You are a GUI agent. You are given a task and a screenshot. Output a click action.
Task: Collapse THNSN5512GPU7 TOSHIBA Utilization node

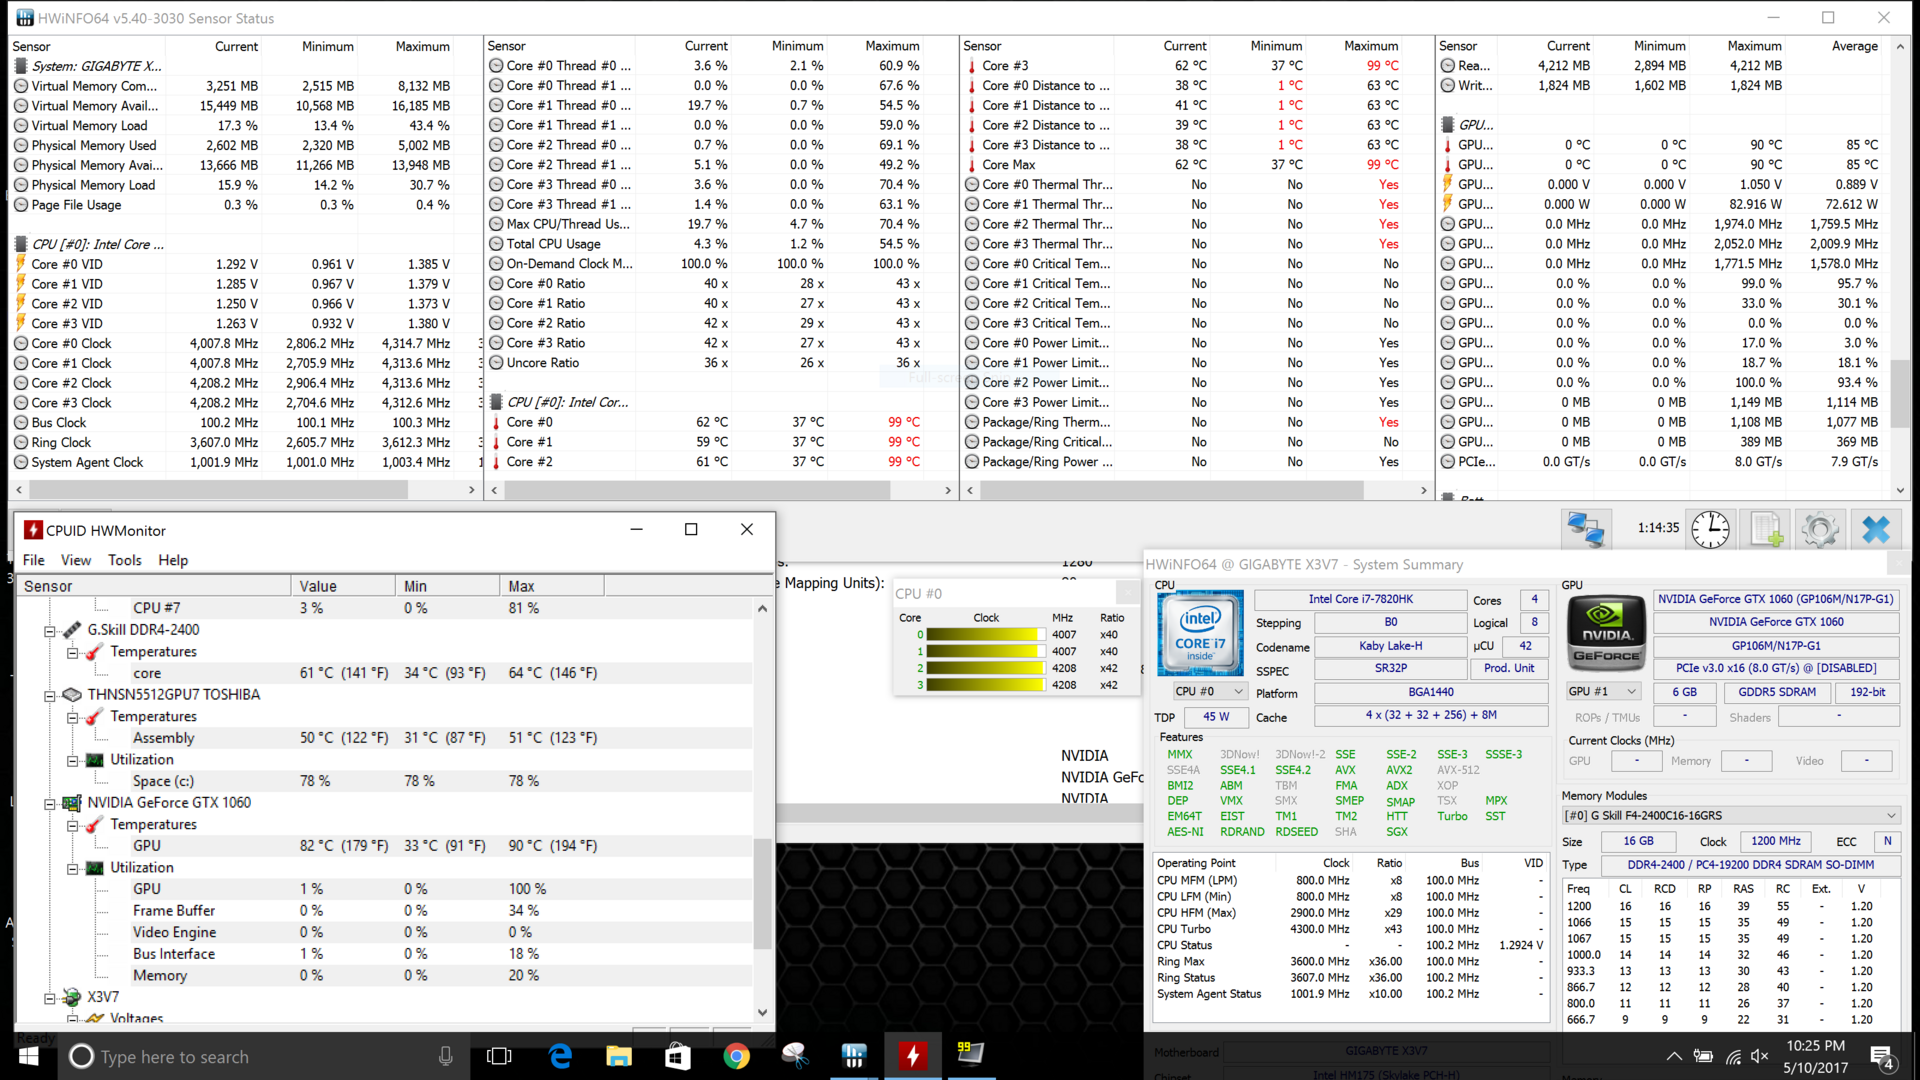coord(72,760)
